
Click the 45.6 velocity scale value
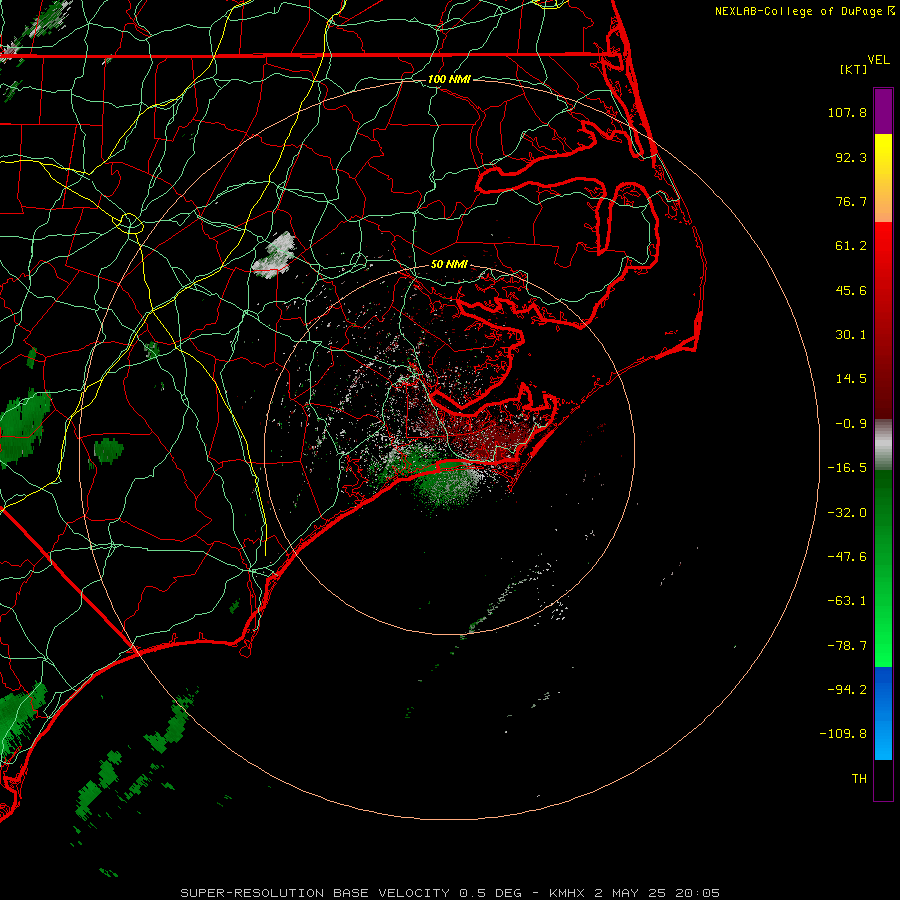(851, 290)
